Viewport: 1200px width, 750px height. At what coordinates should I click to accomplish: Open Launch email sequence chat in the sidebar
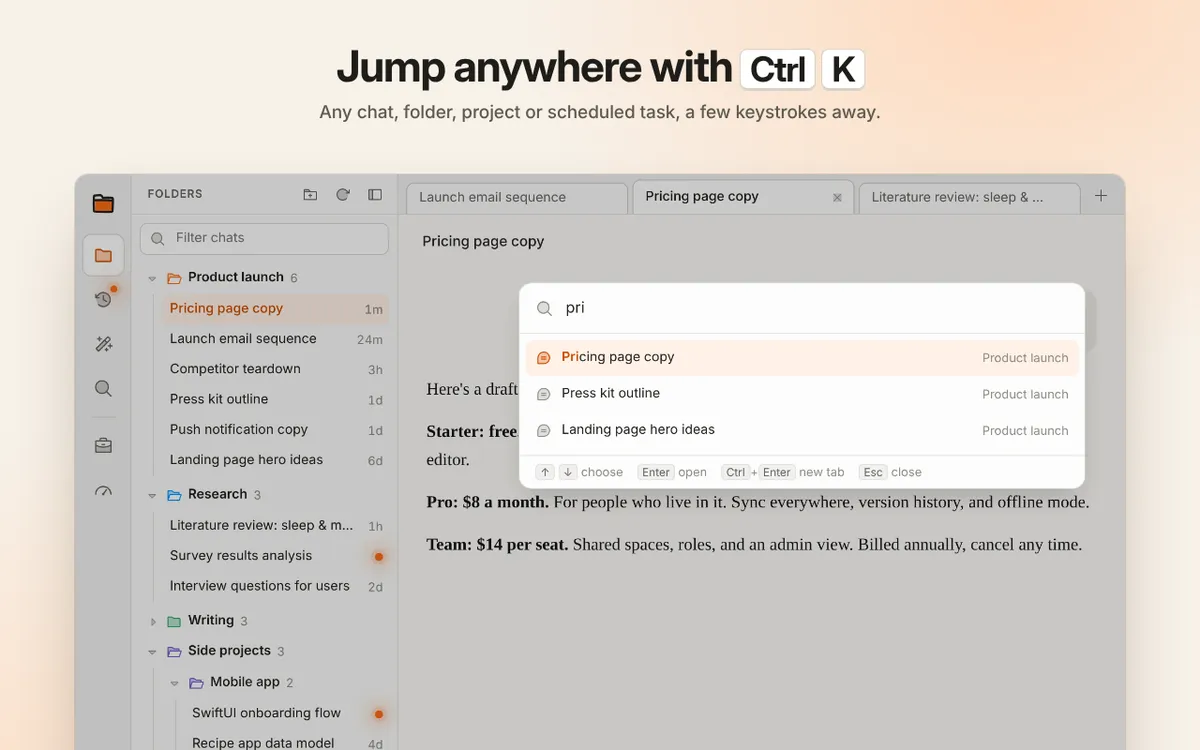275,339
